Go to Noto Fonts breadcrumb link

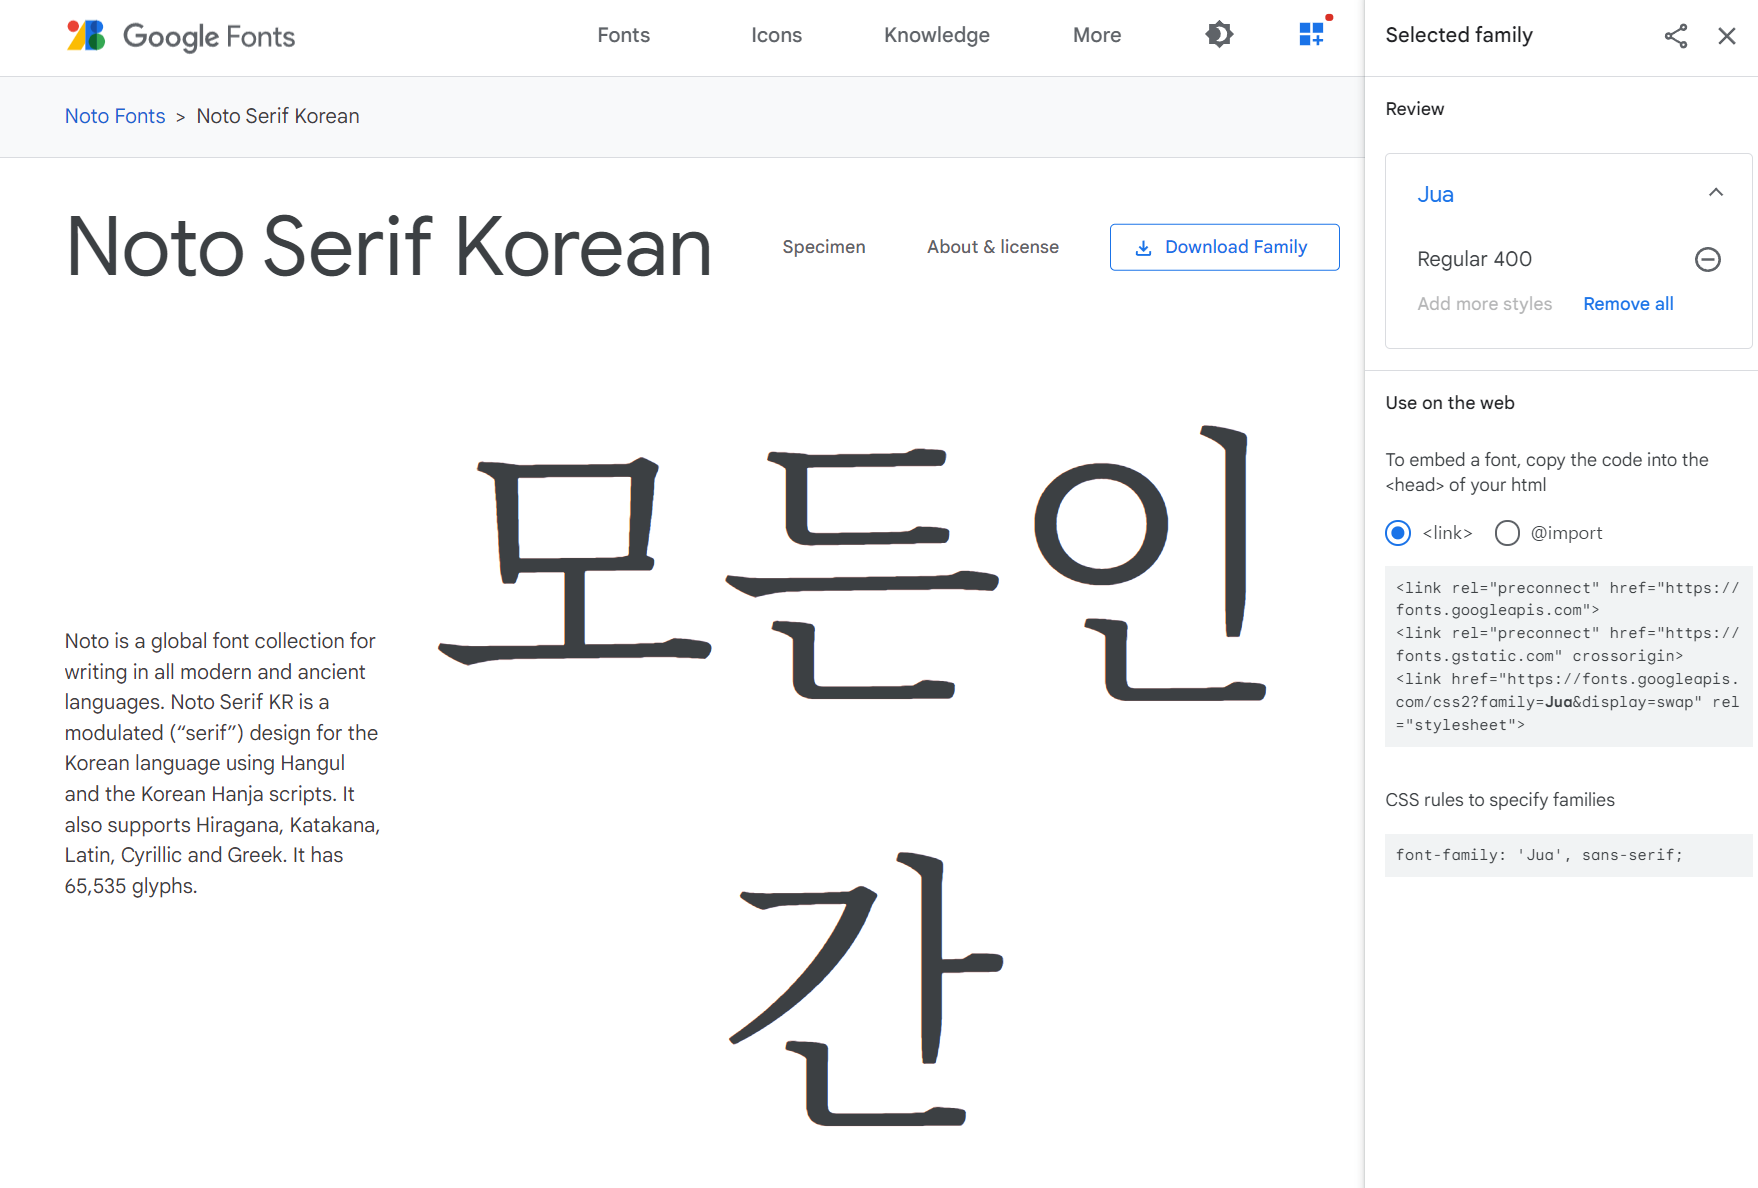[x=115, y=116]
